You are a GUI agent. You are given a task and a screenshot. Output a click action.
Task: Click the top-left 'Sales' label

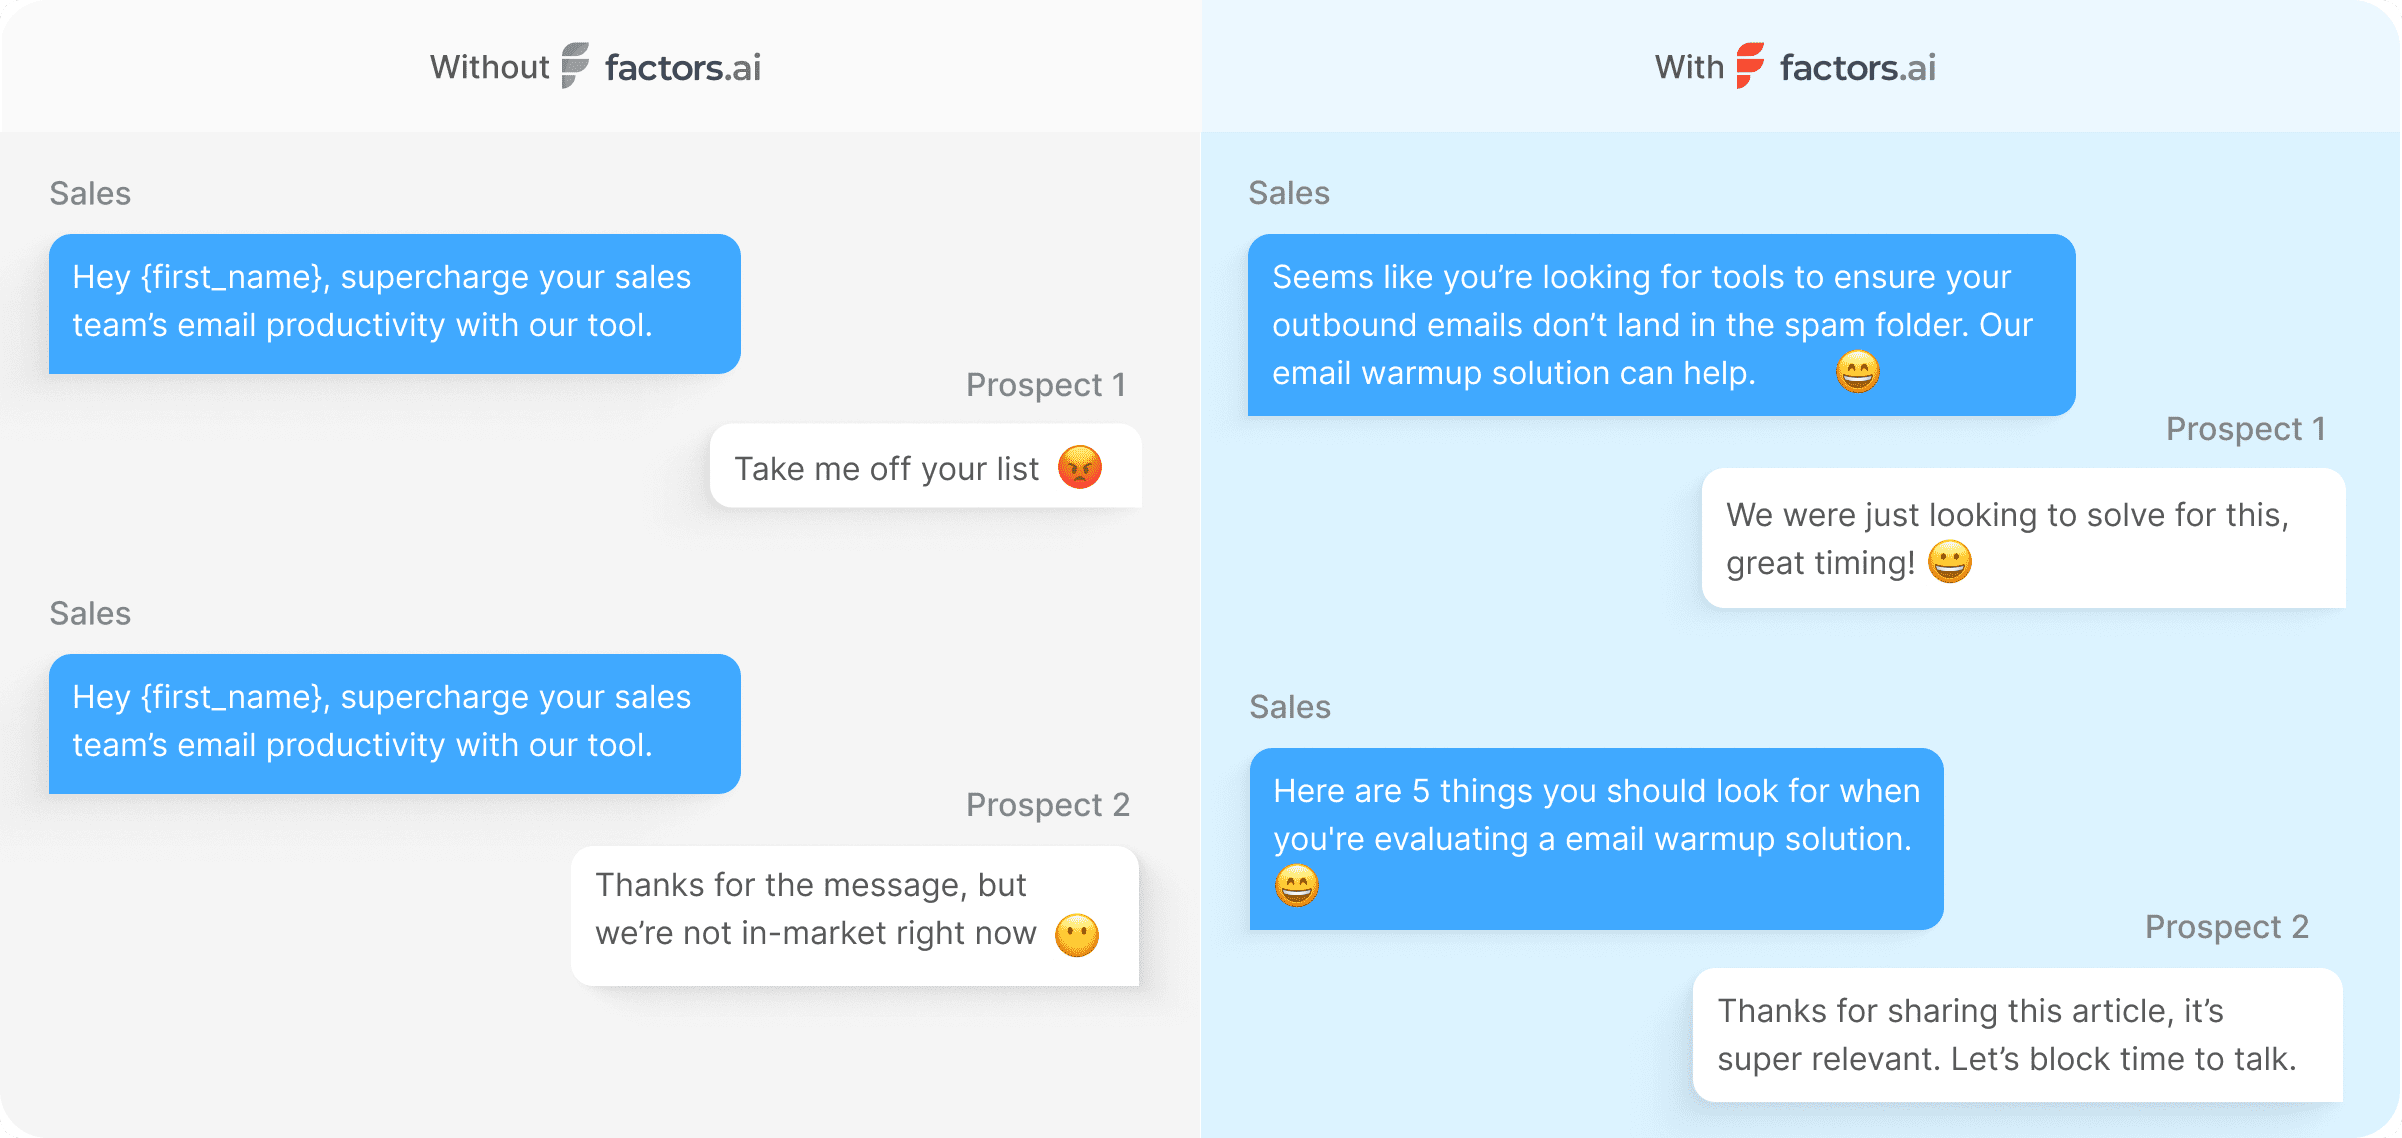90,193
